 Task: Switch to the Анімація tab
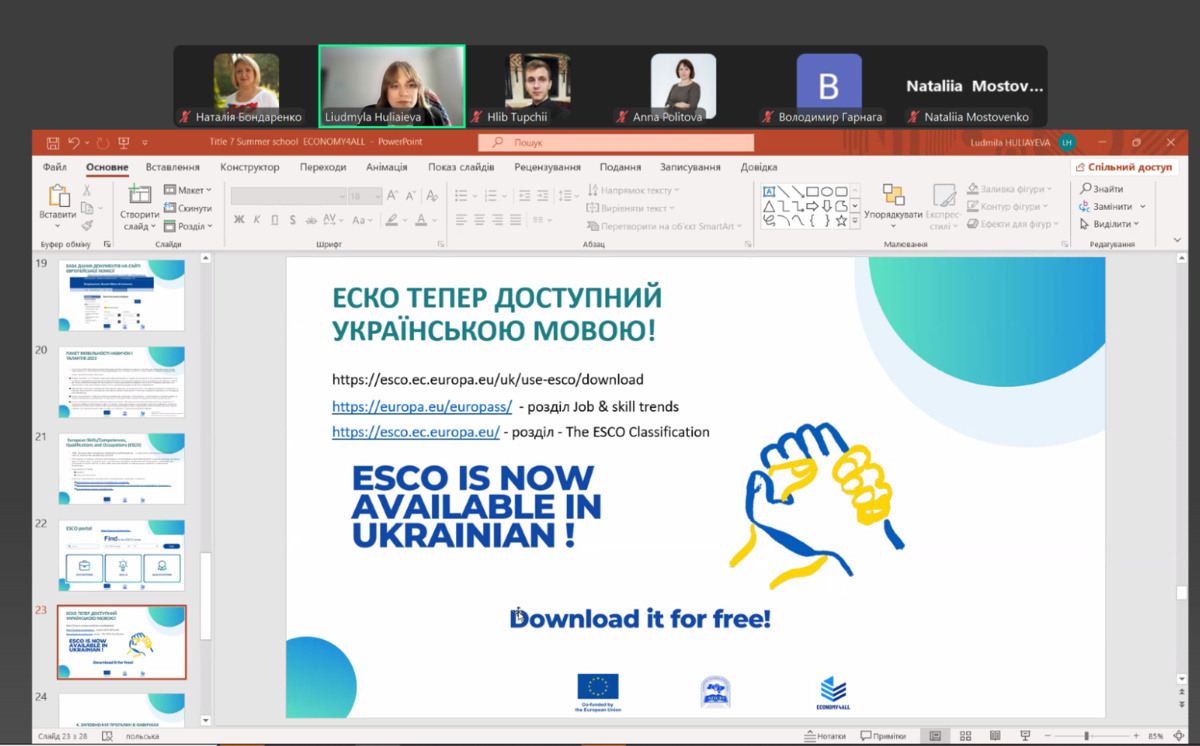coord(387,167)
